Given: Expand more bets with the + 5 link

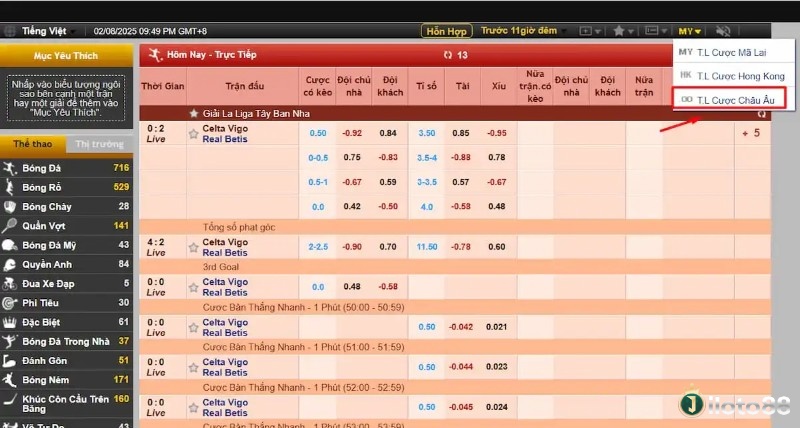Looking at the screenshot, I should click(751, 133).
